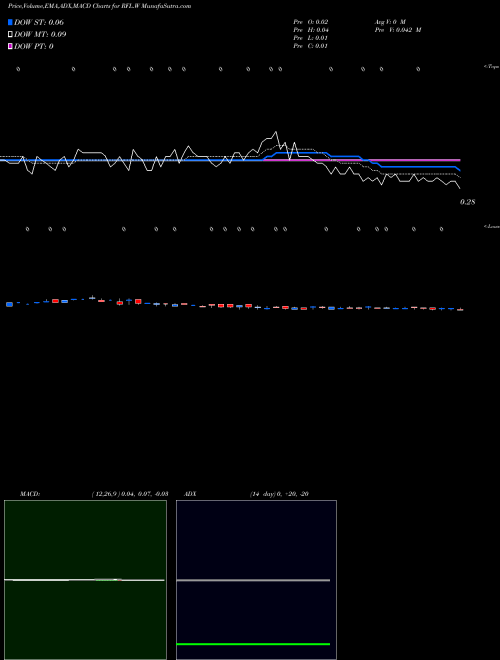Image resolution: width=500 pixels, height=660 pixels.
Task: Click the 'Pre O: 0.02' open value
Action: (311, 22)
